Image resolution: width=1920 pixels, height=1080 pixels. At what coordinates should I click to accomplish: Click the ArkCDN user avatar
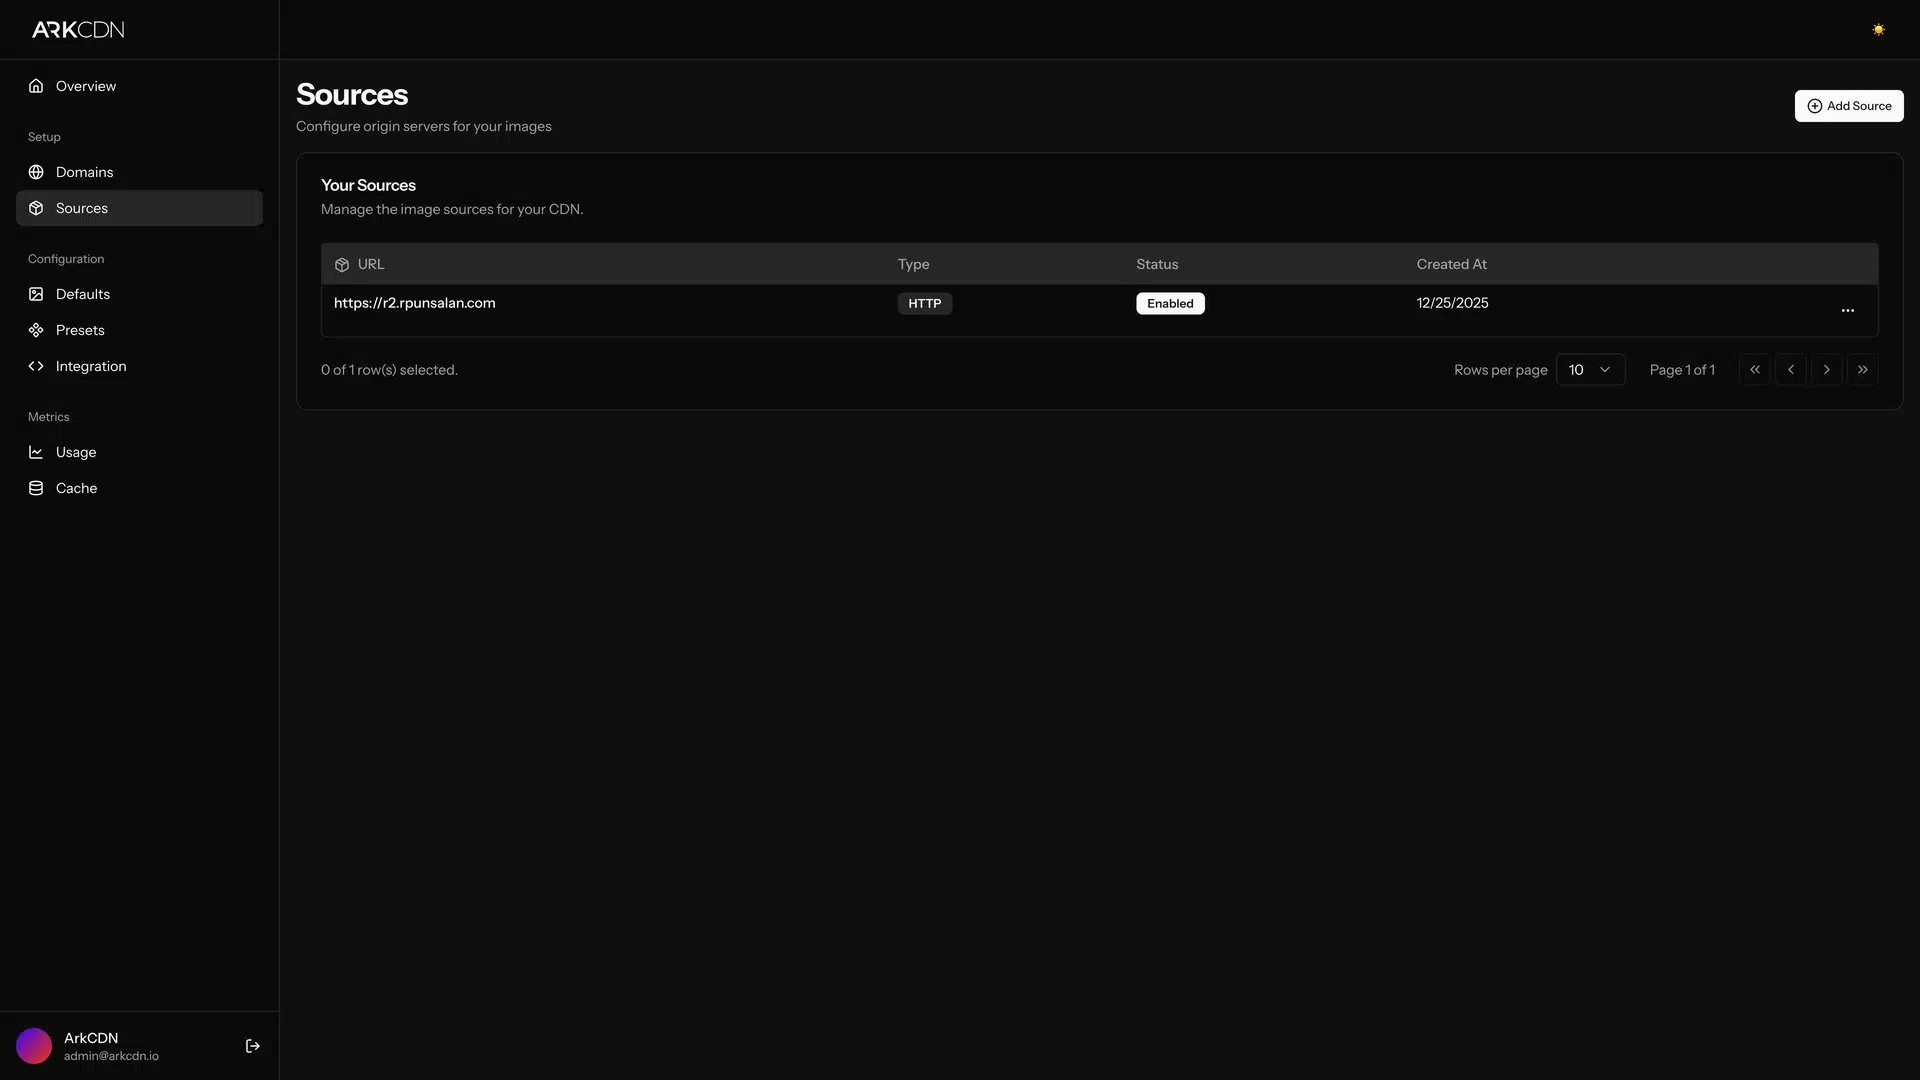[34, 1046]
